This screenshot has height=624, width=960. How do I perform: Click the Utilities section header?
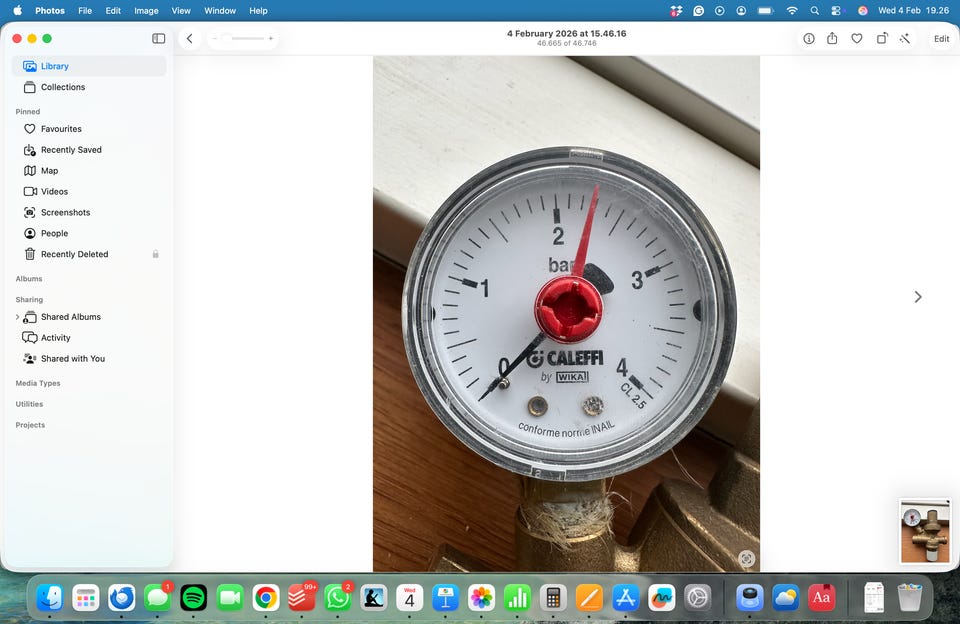29,404
